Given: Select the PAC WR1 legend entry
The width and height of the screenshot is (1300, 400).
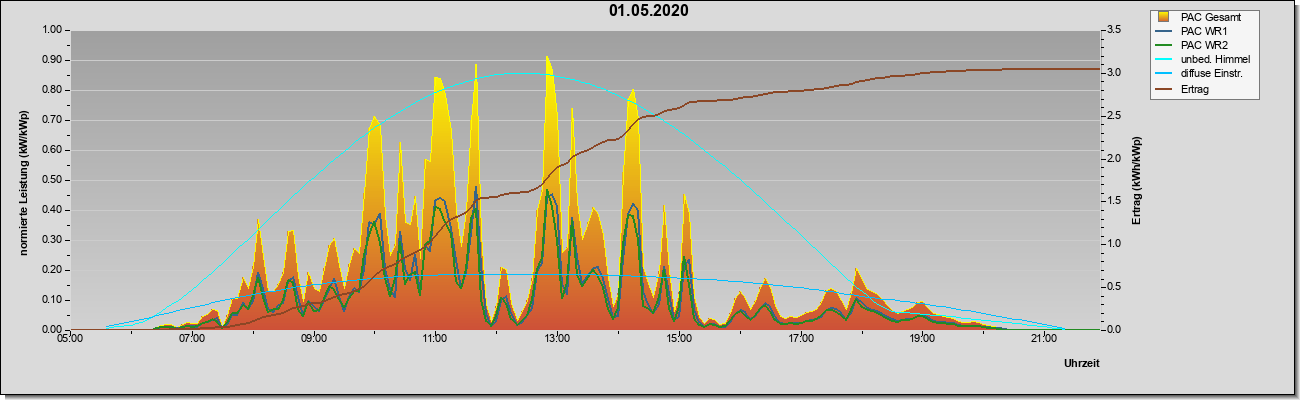Looking at the screenshot, I should (1192, 31).
